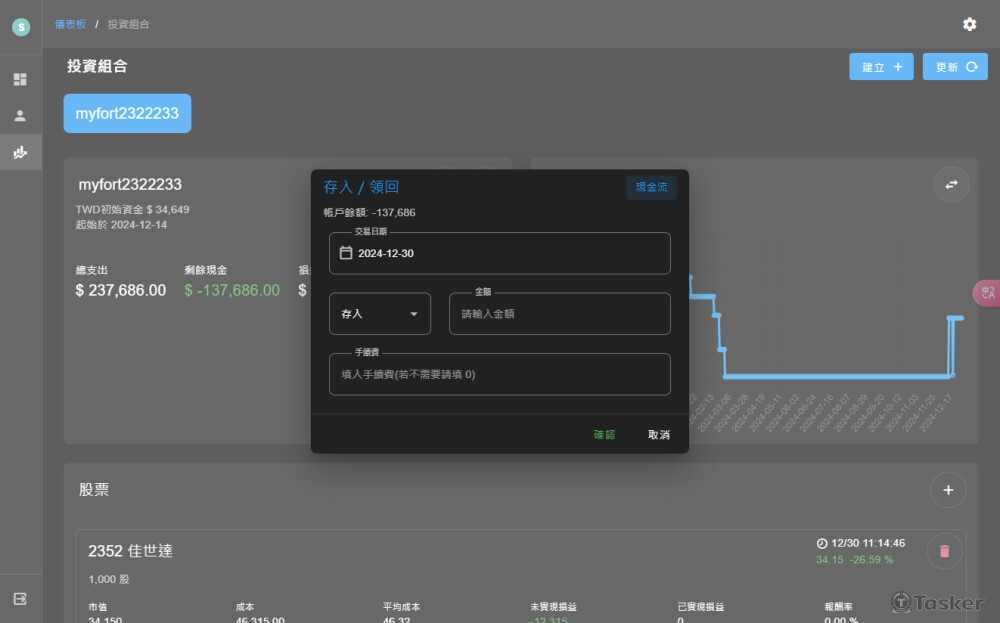Click the 現金流 button in dialog
The width and height of the screenshot is (1000, 623).
[651, 187]
